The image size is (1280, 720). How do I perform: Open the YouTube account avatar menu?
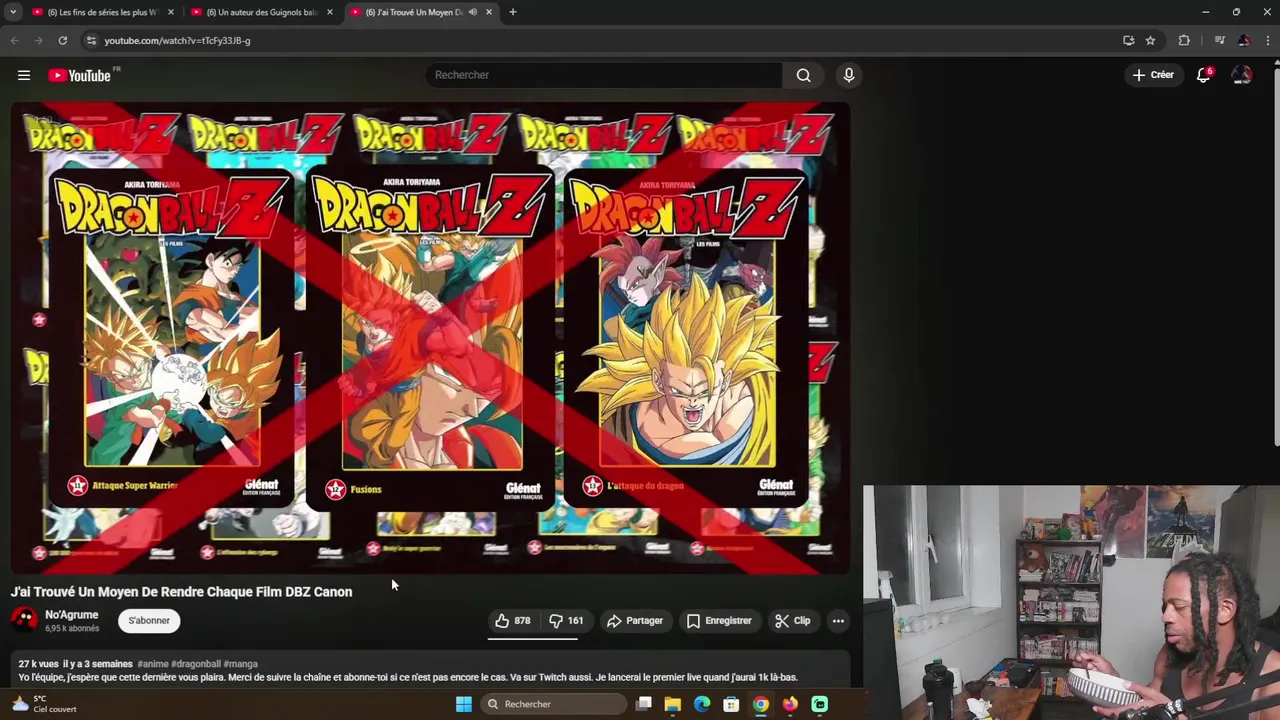[x=1242, y=75]
